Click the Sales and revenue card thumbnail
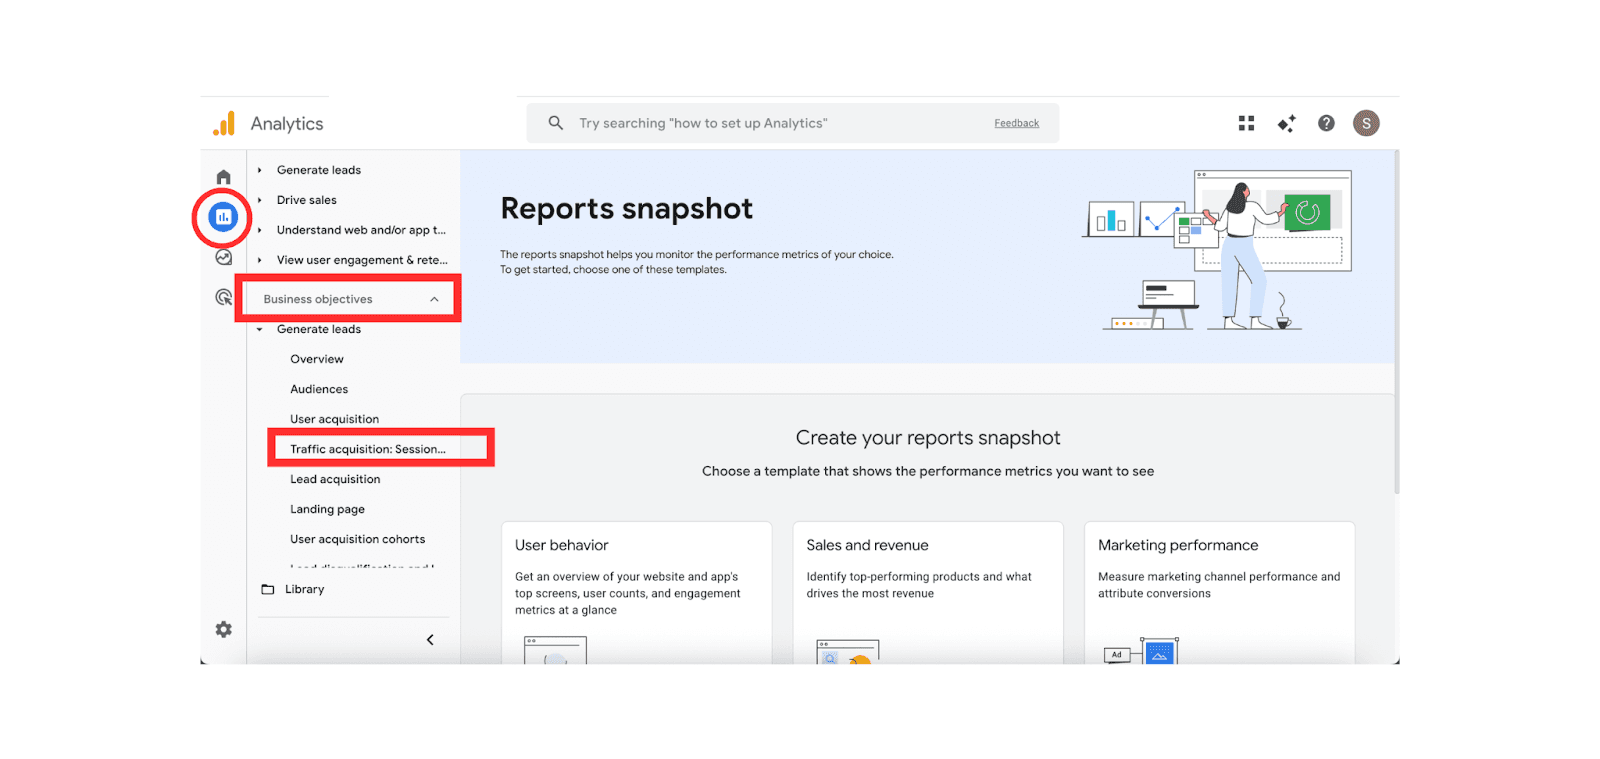The height and width of the screenshot is (759, 1600). click(848, 651)
